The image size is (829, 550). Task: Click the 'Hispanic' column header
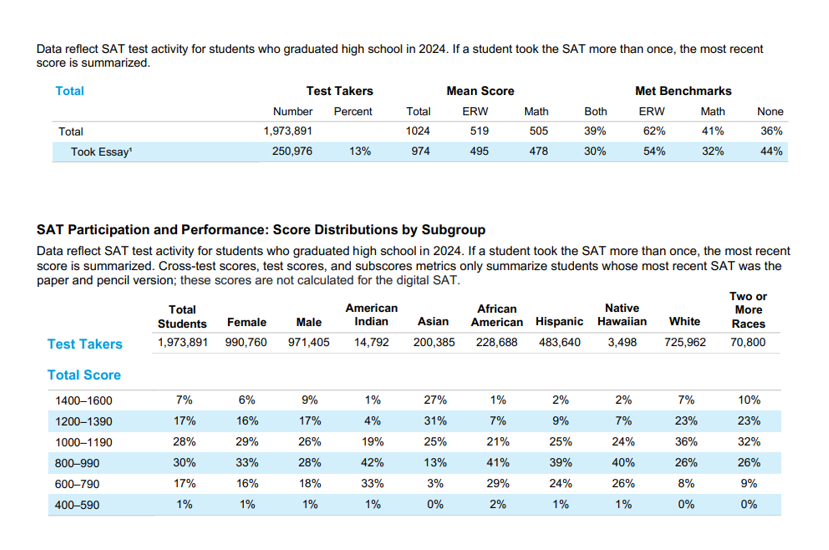point(559,322)
